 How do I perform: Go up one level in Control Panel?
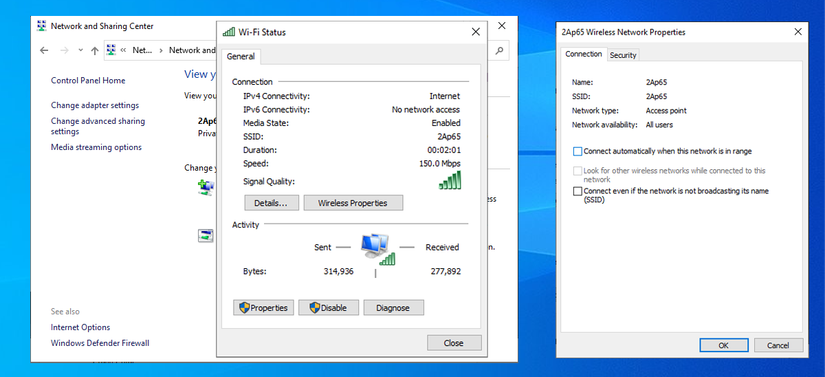95,50
